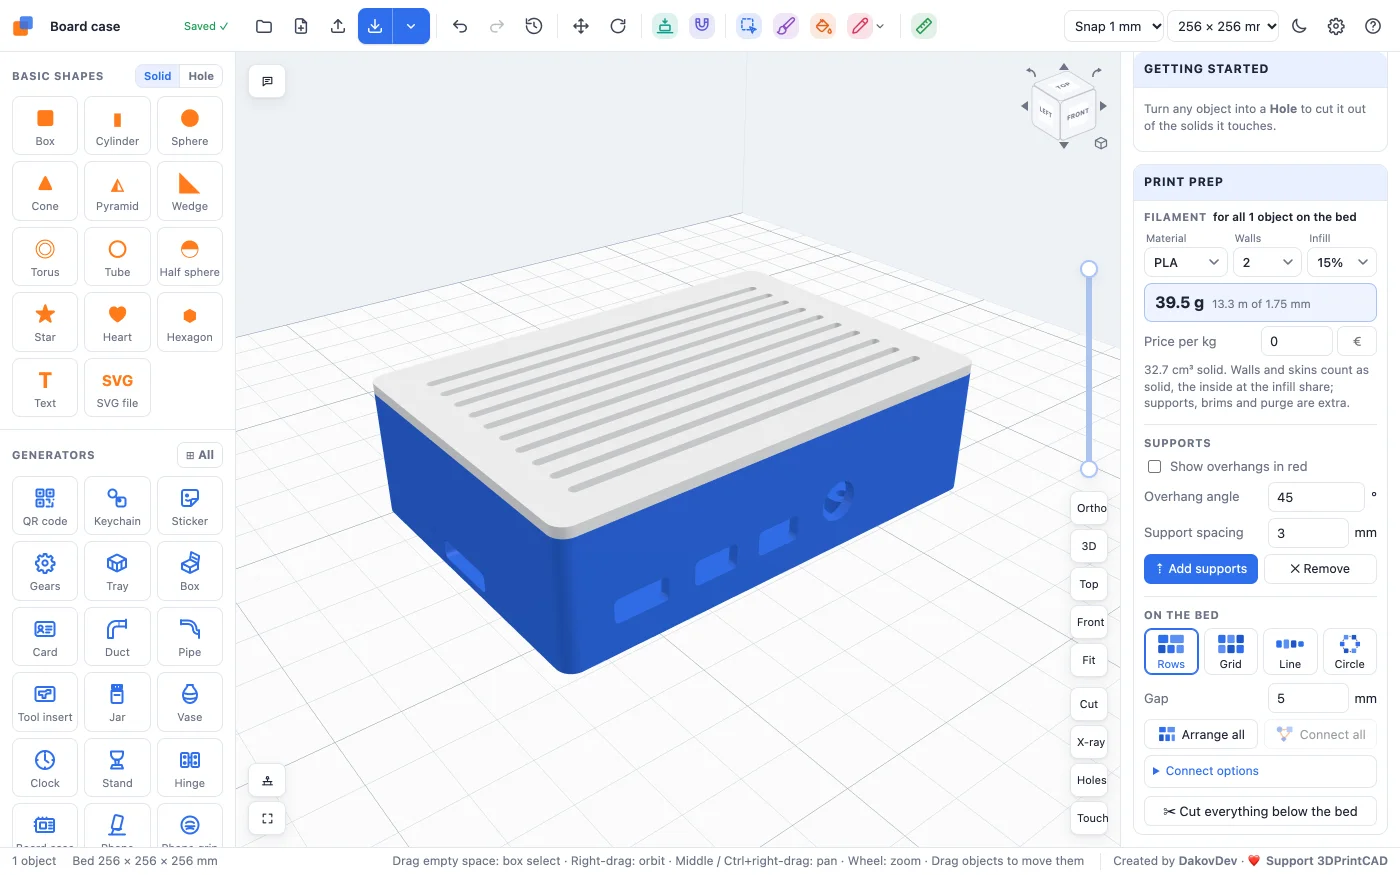The width and height of the screenshot is (1400, 875).
Task: Click the bottom handle of the vertical slider
Action: 1089,469
